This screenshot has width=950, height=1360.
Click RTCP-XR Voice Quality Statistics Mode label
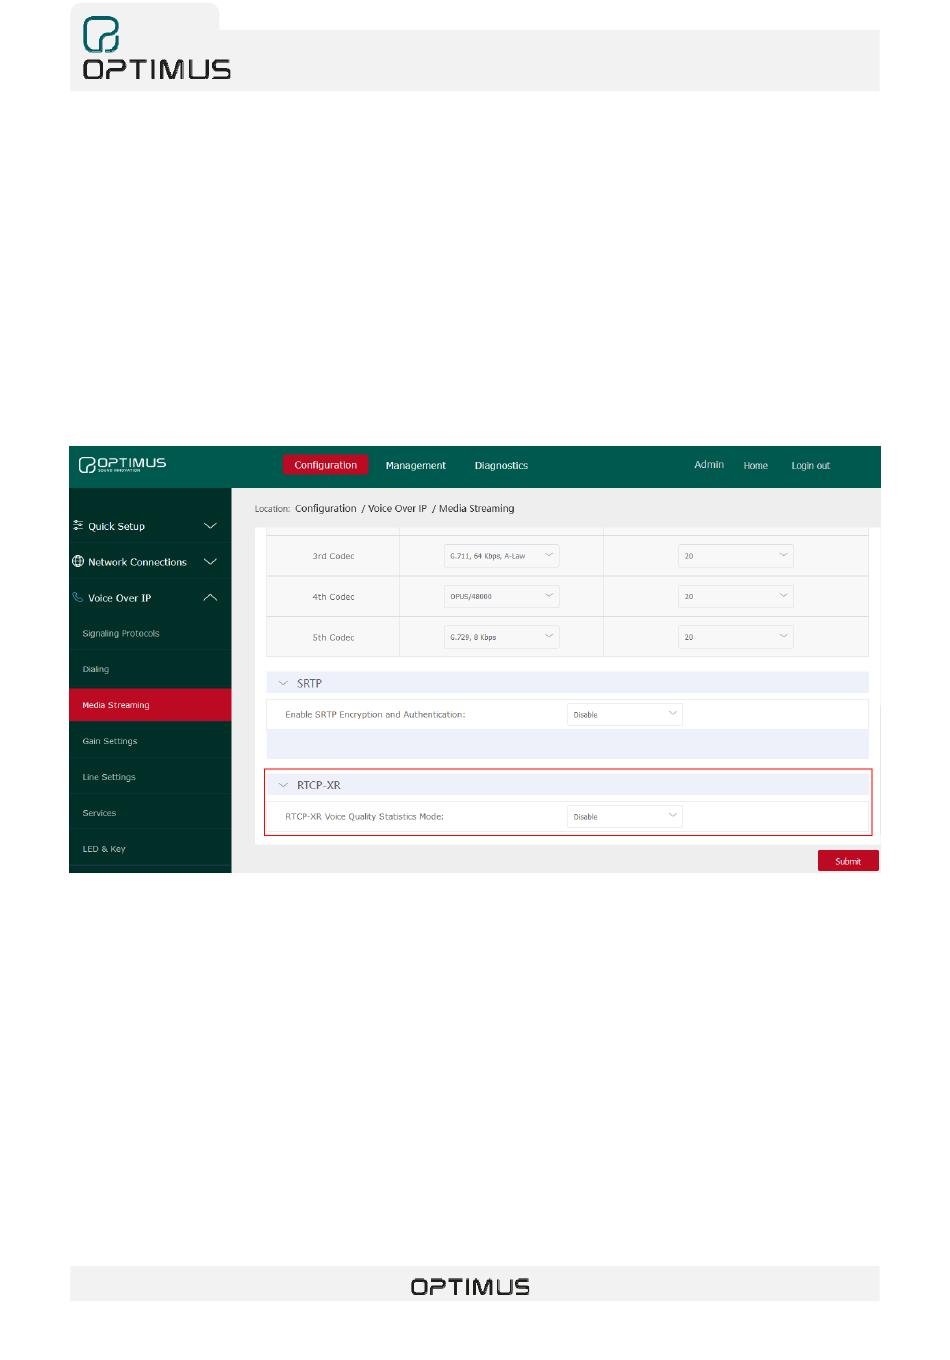click(364, 817)
